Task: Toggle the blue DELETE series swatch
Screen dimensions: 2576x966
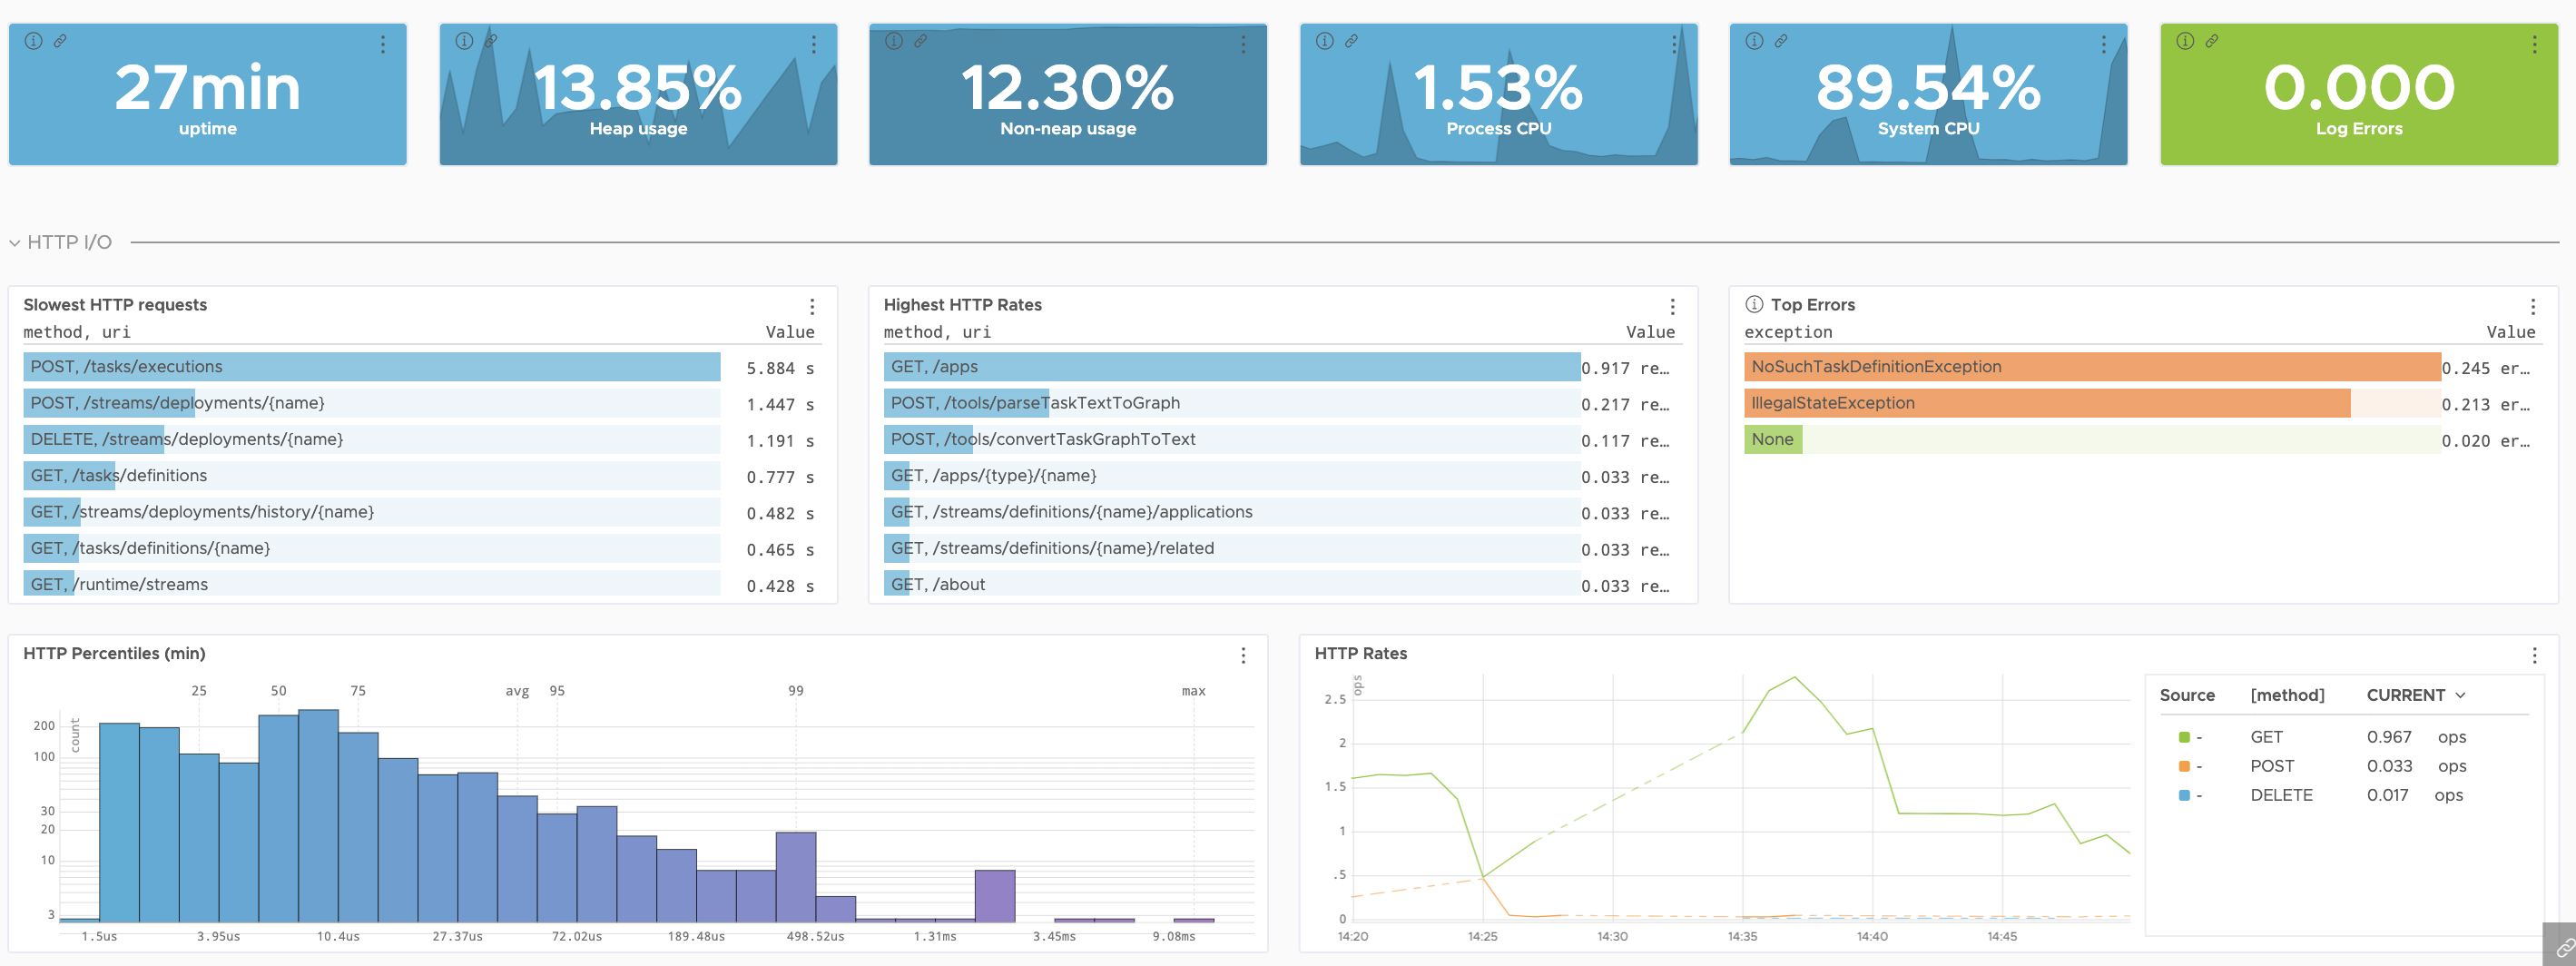Action: tap(2184, 795)
